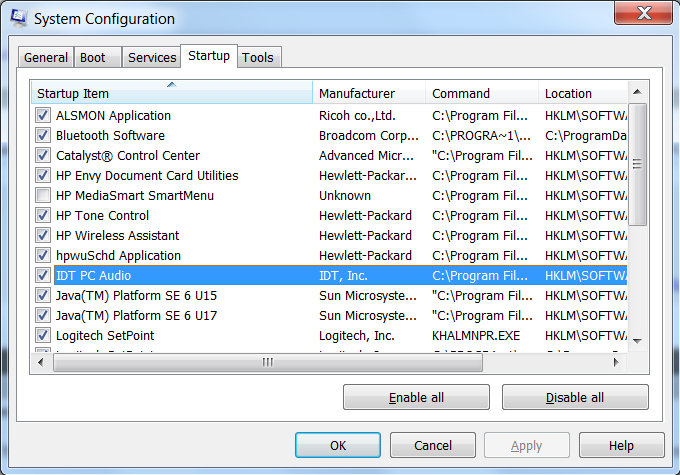Toggle HP Wireless Assistant checkbox

click(x=43, y=235)
